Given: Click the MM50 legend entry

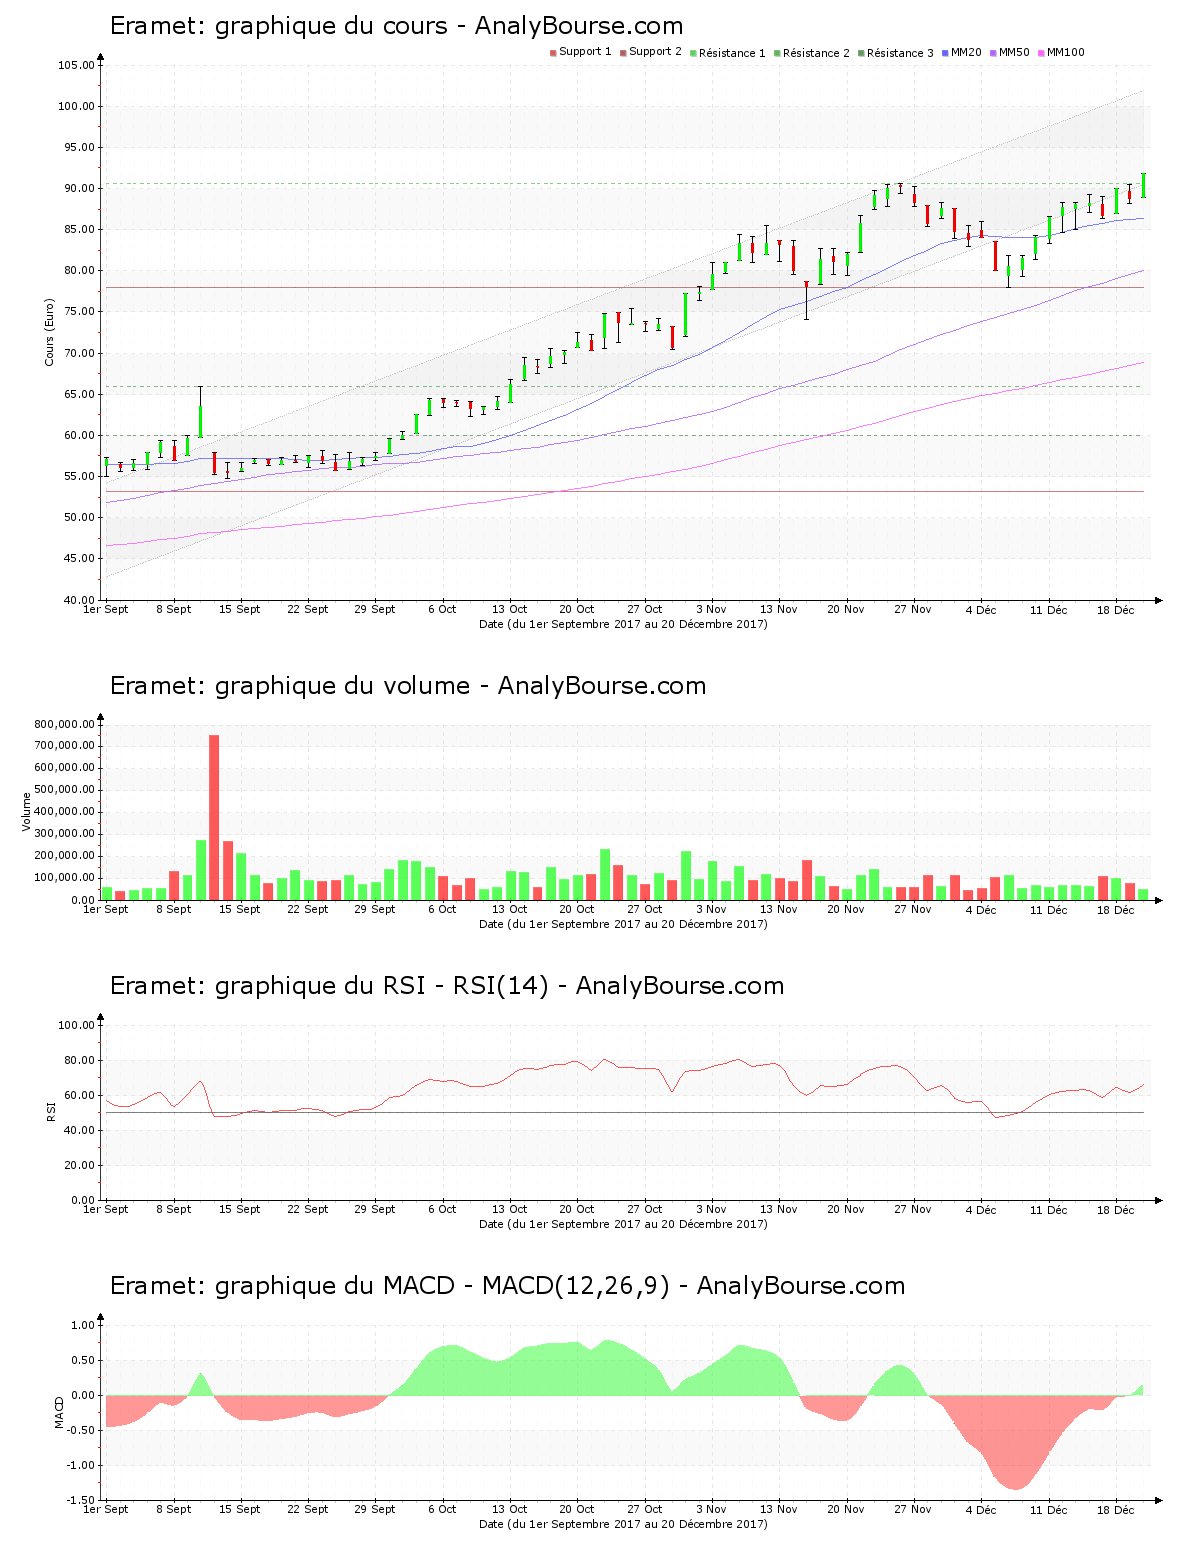Looking at the screenshot, I should coord(1009,52).
